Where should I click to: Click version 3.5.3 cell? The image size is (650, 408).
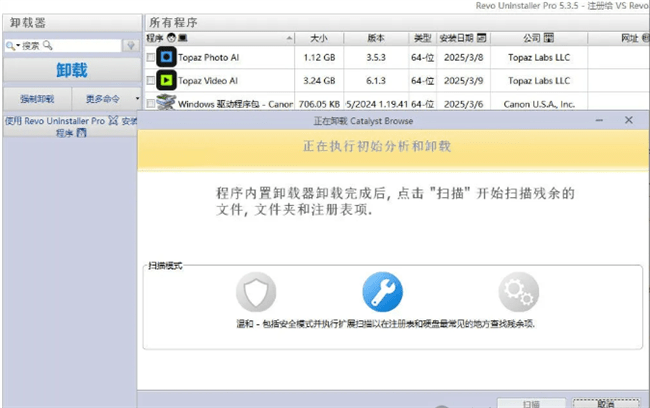376,57
